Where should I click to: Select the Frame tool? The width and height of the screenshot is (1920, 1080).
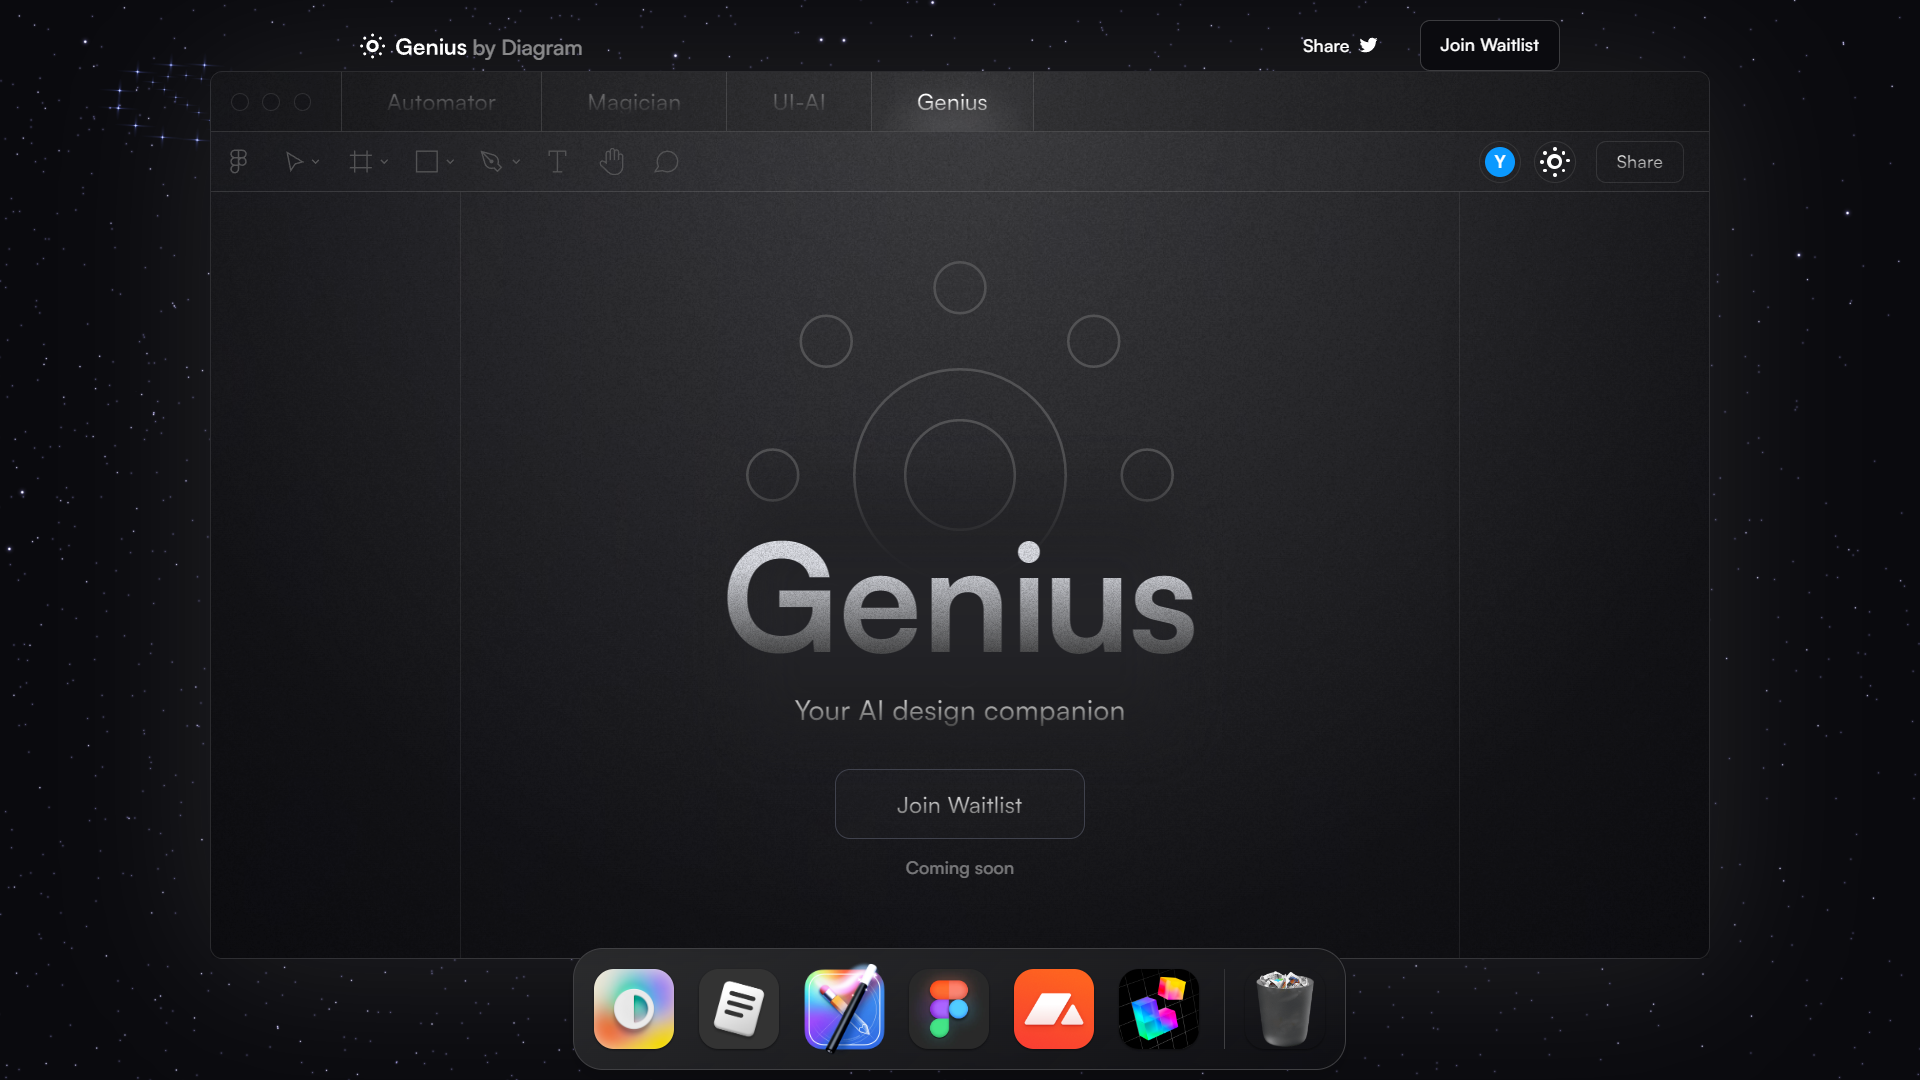361,162
